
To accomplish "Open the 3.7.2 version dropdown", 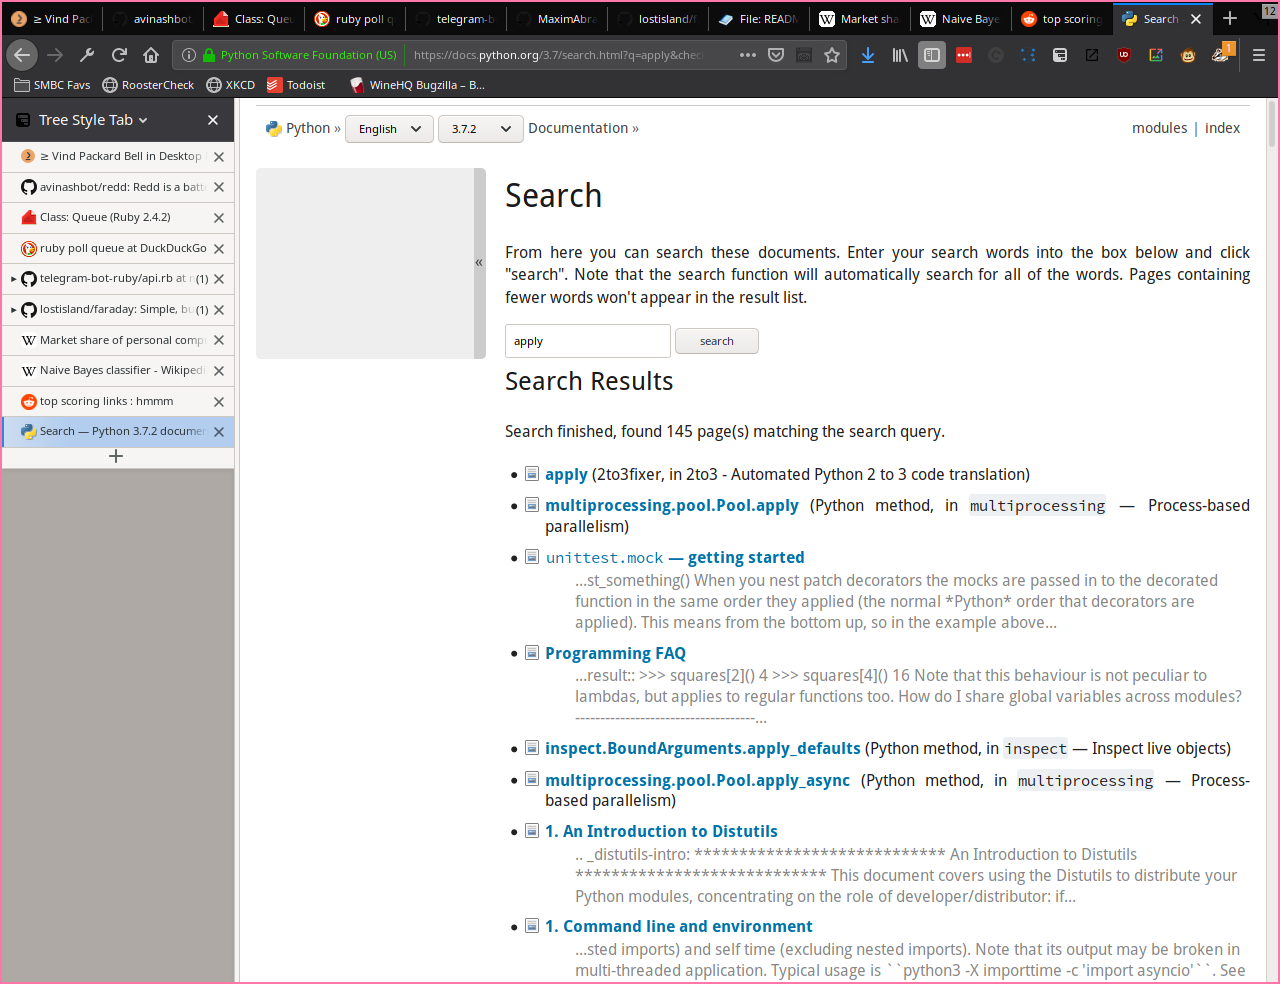I will 480,129.
